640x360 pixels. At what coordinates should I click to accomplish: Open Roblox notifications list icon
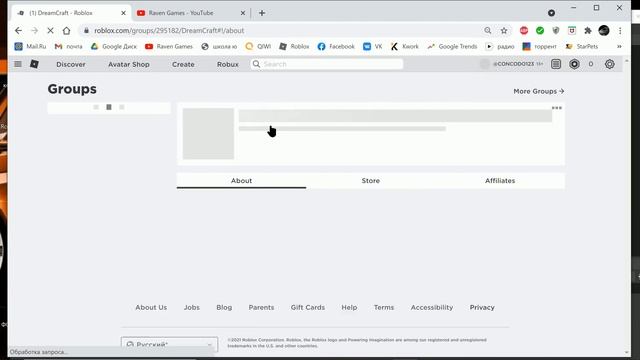556,64
